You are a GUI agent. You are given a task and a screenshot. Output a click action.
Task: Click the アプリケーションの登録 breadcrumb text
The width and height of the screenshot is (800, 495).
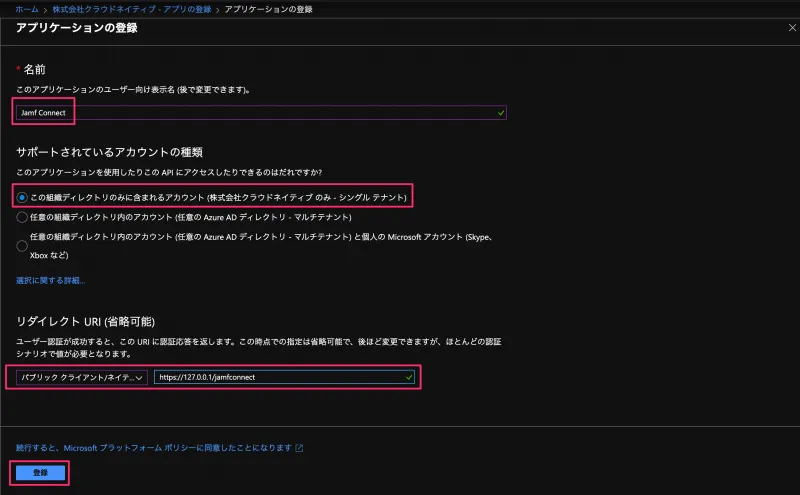pos(268,9)
